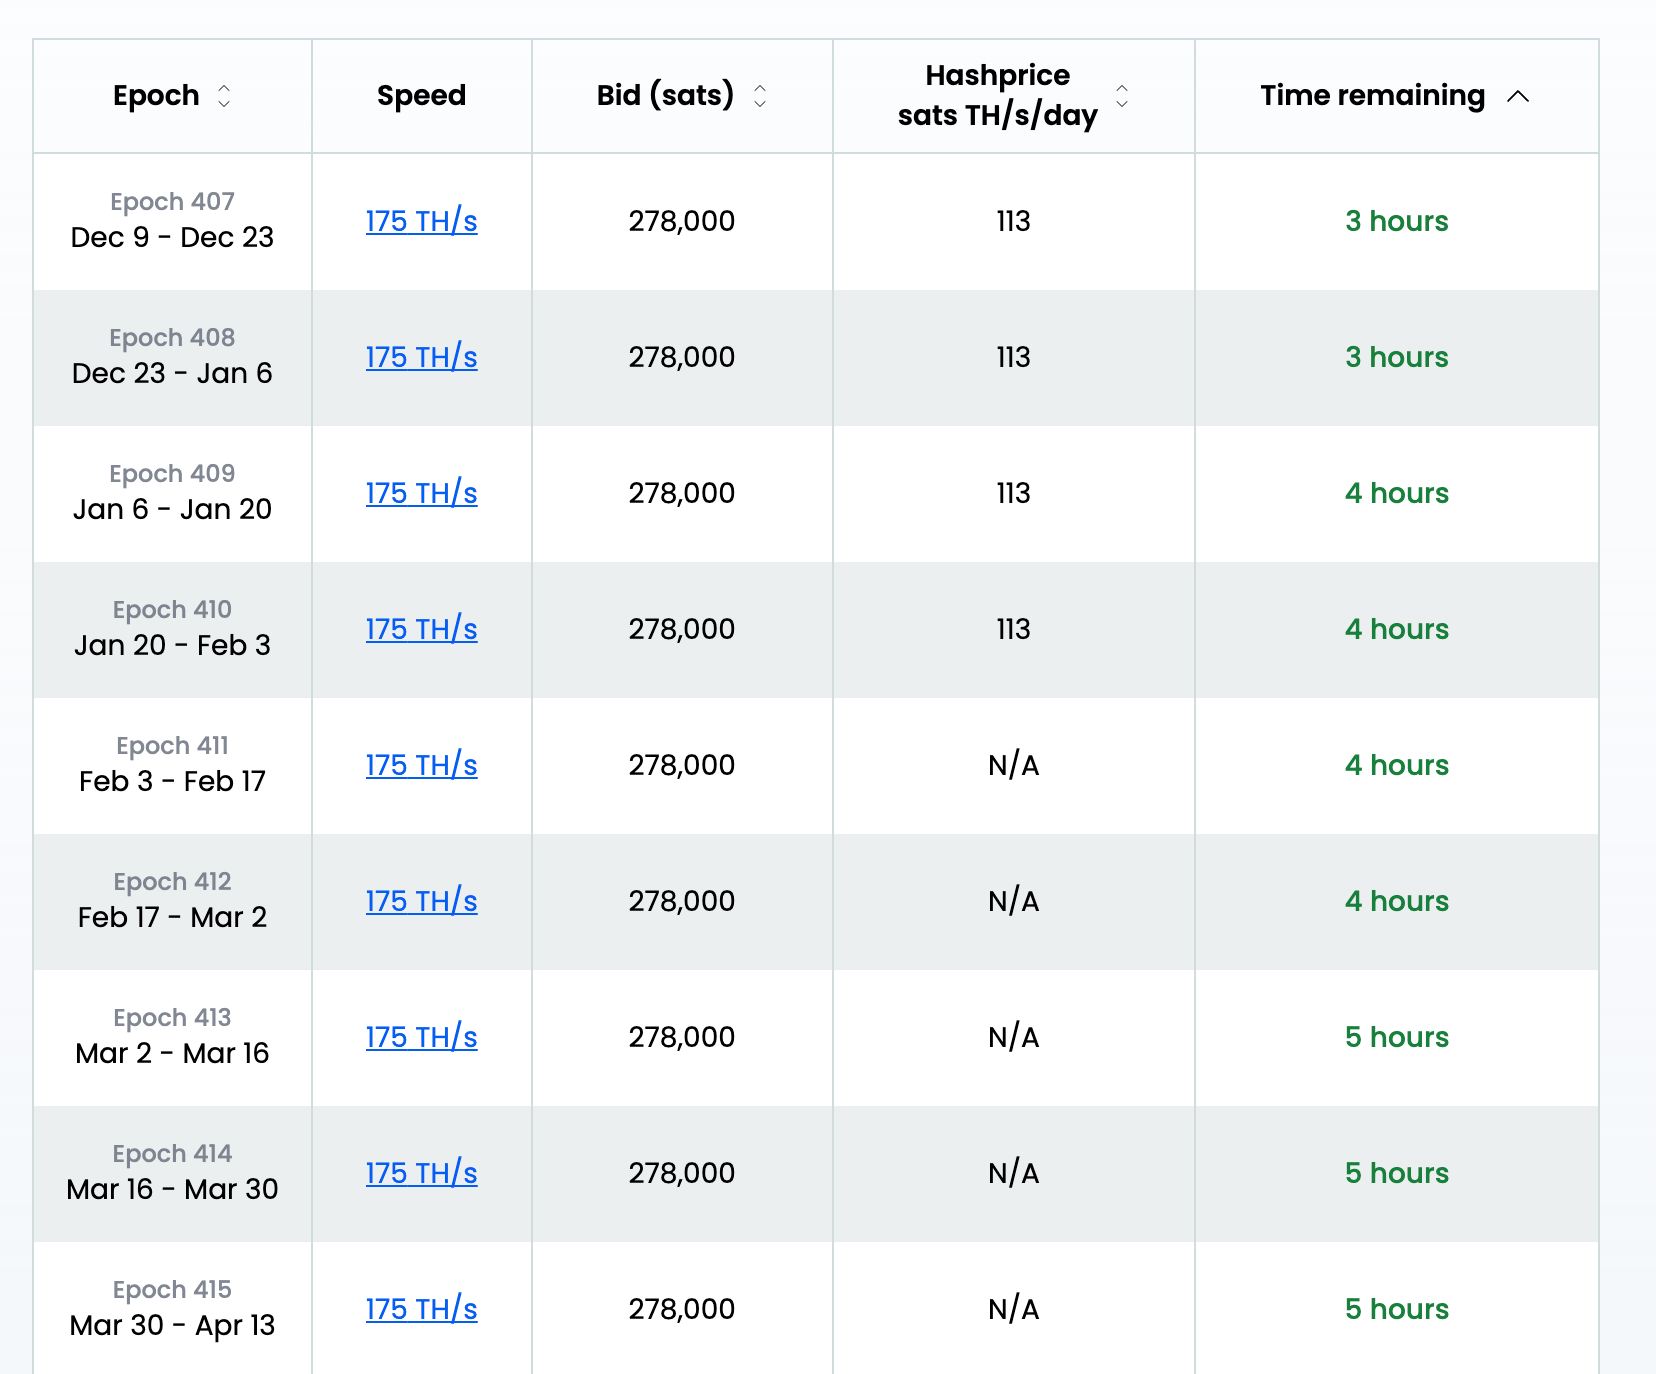This screenshot has width=1656, height=1374.
Task: Click the Bid (sats) sort arrows
Action: point(760,96)
